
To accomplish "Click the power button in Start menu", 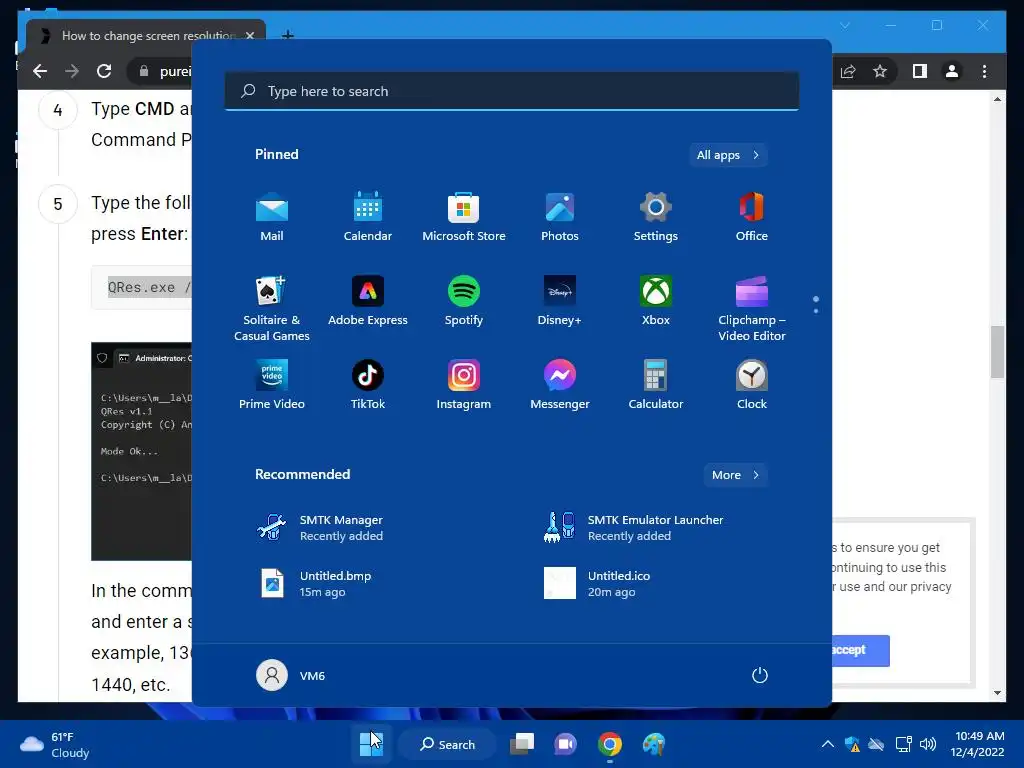I will tap(760, 675).
